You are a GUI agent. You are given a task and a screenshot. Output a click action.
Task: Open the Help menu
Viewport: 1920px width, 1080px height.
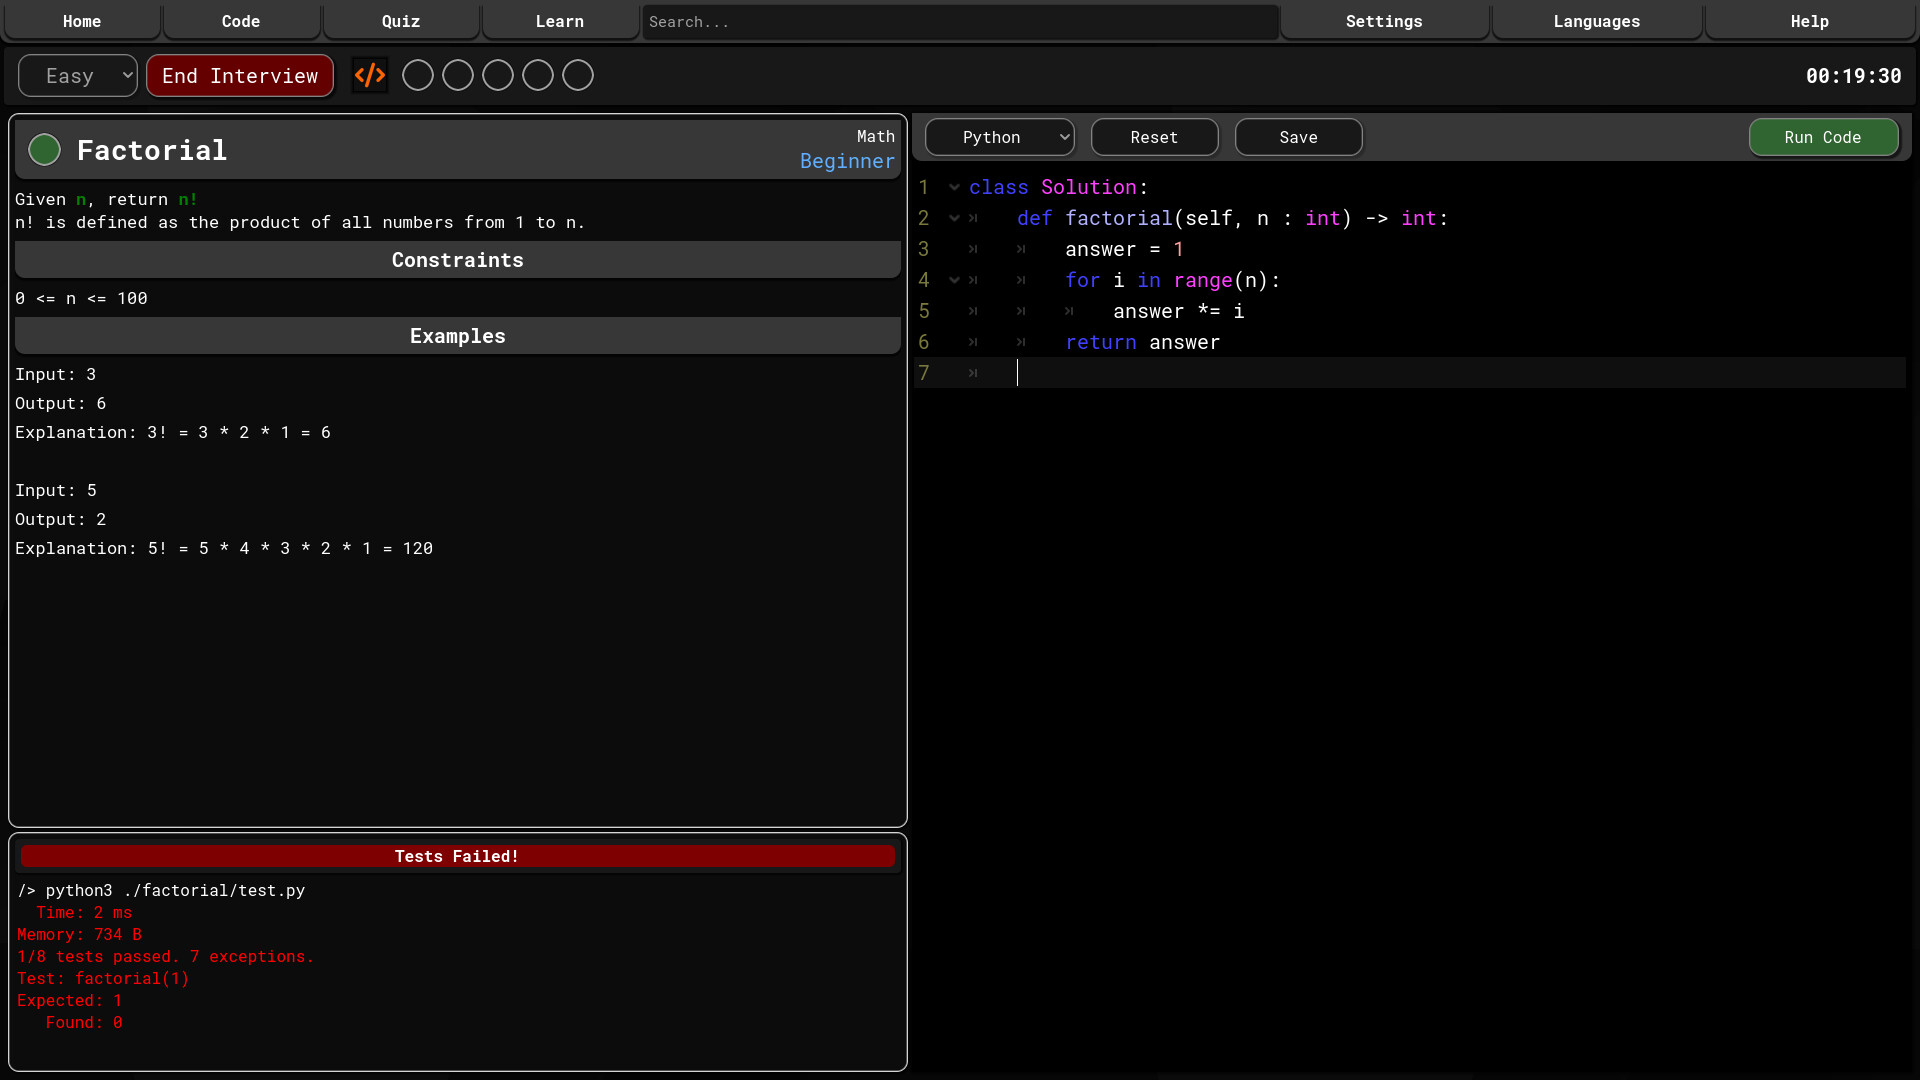[x=1809, y=21]
